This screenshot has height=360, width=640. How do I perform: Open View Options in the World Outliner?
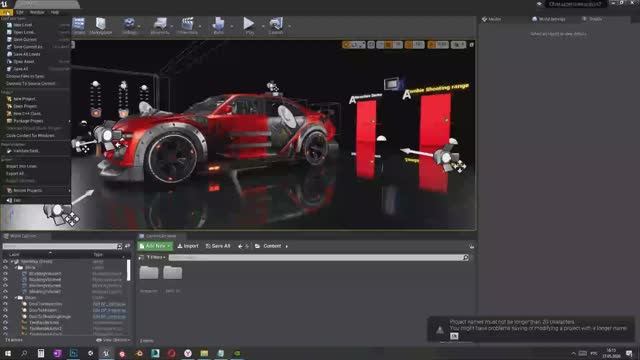coord(113,340)
